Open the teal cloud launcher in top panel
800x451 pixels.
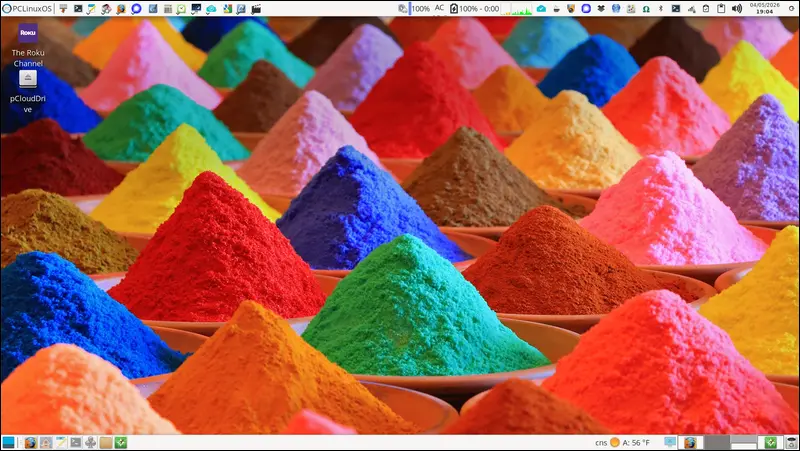[x=211, y=9]
